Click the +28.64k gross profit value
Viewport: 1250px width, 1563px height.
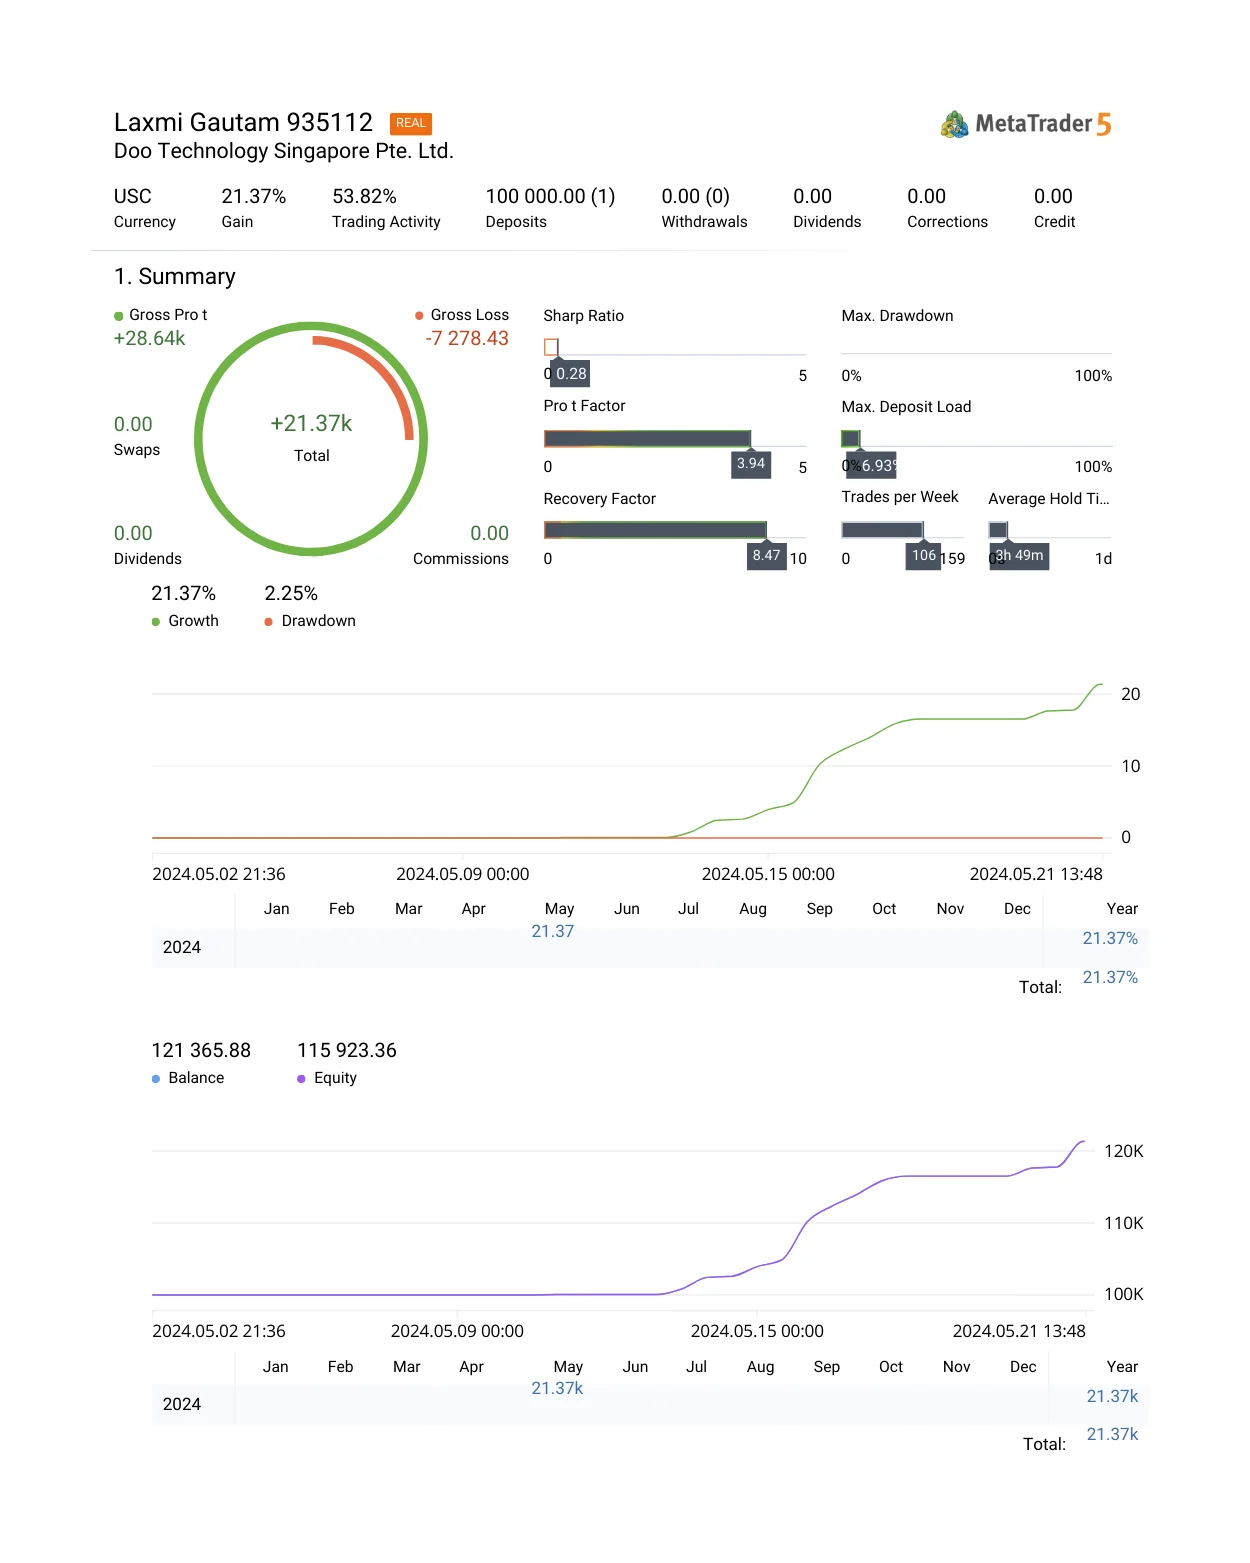pyautogui.click(x=150, y=339)
